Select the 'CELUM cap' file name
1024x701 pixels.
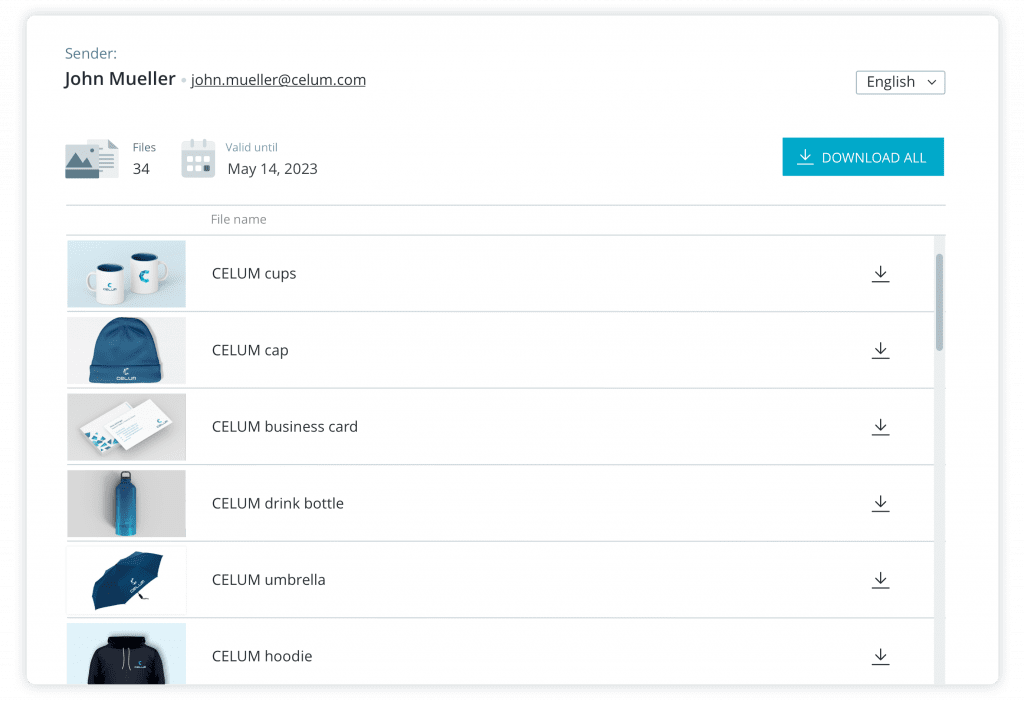pos(250,350)
